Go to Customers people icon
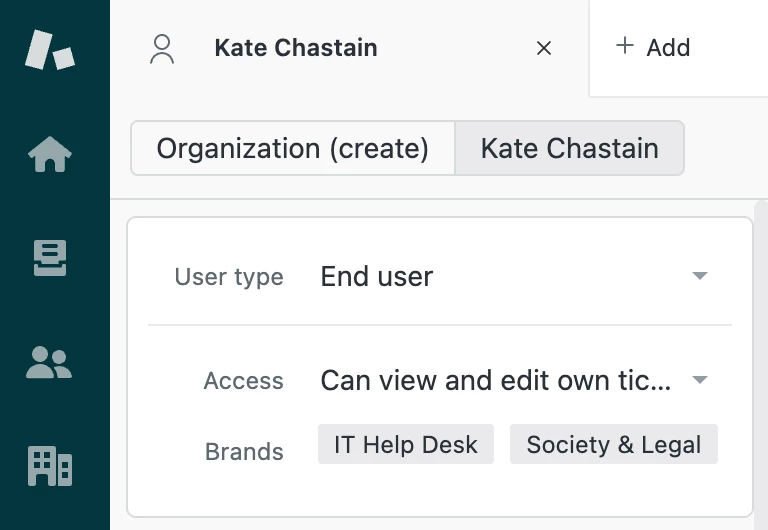768x530 pixels. (50, 363)
